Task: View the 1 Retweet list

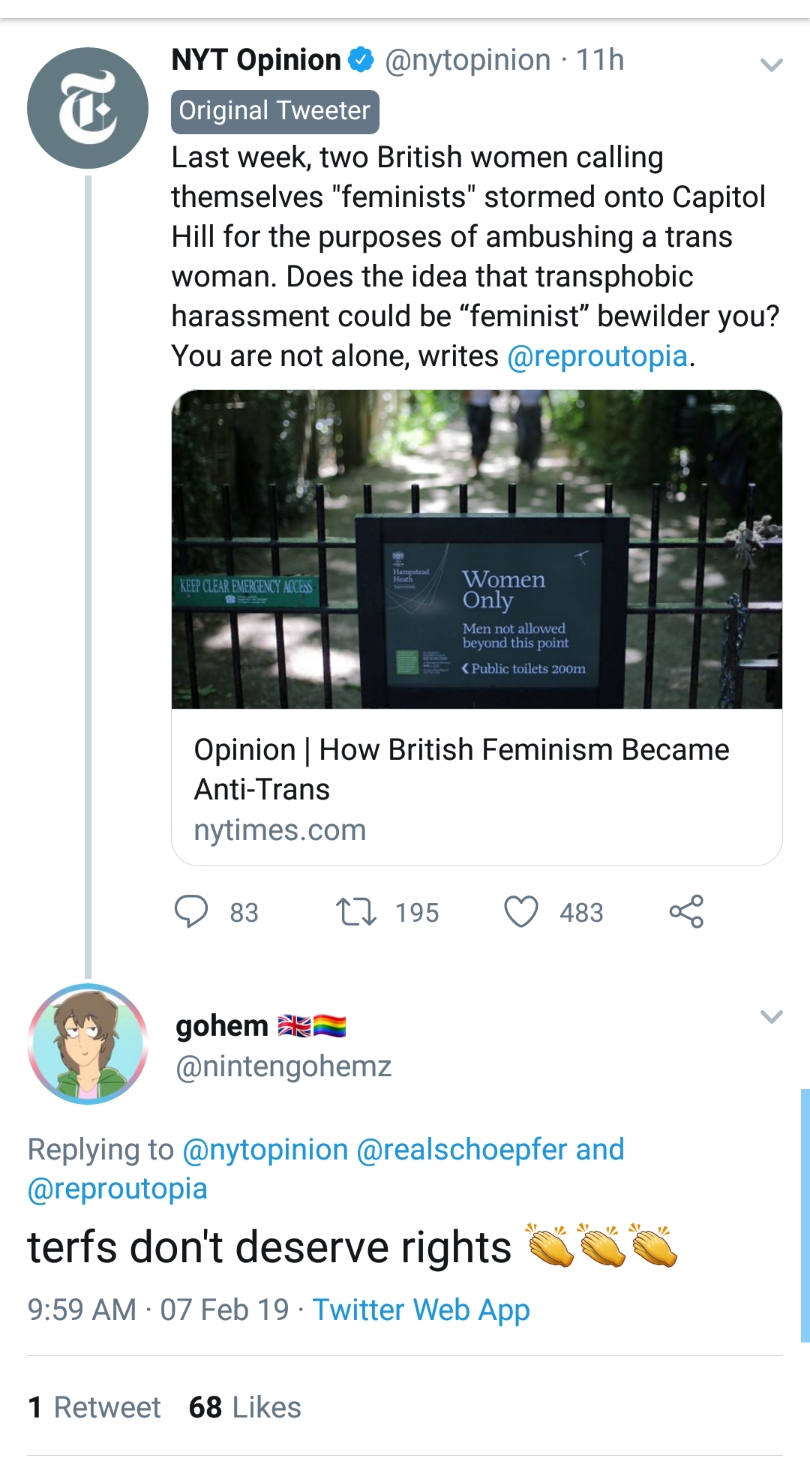Action: click(94, 1407)
